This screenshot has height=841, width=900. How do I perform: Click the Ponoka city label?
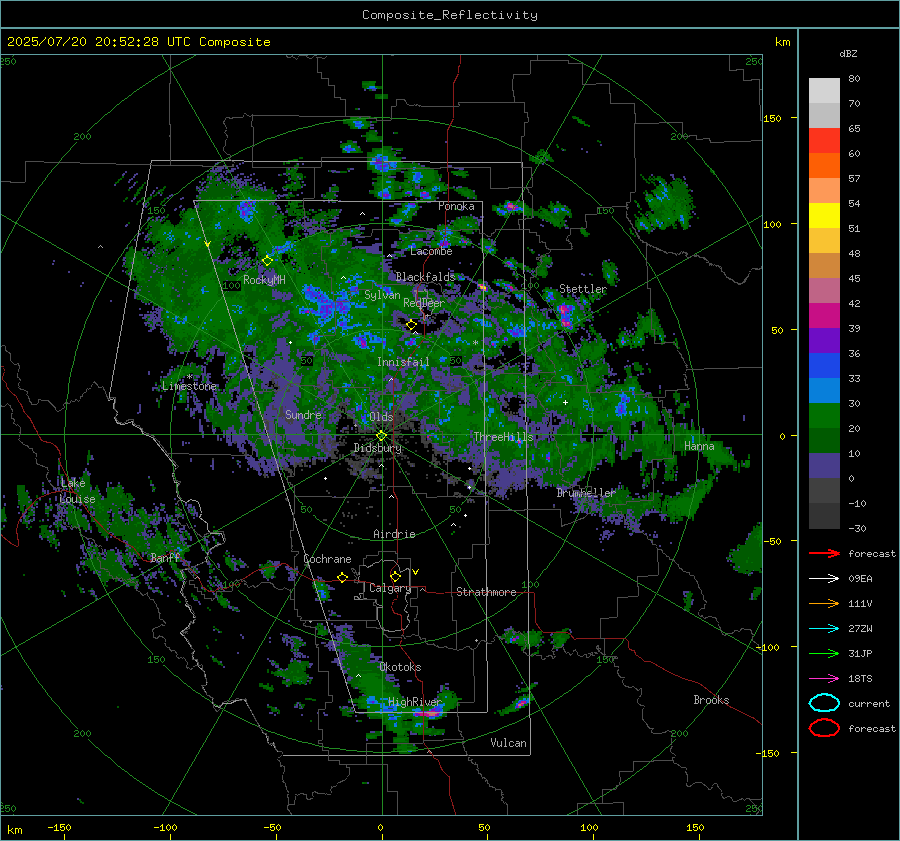pyautogui.click(x=456, y=206)
